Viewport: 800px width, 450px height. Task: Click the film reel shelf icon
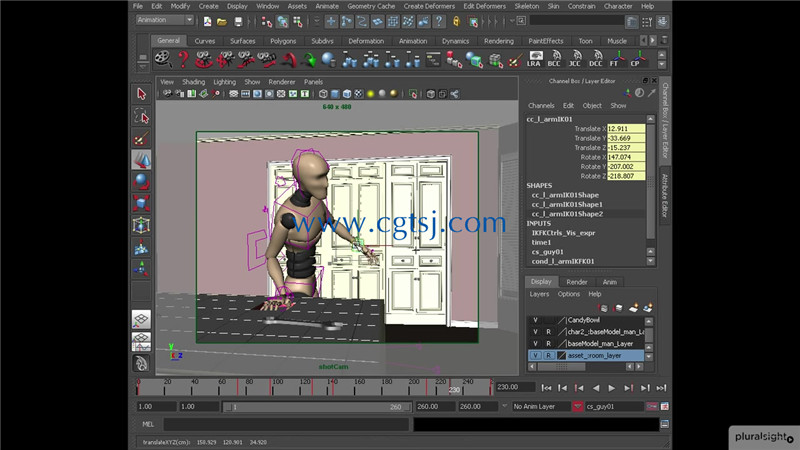(x=163, y=59)
